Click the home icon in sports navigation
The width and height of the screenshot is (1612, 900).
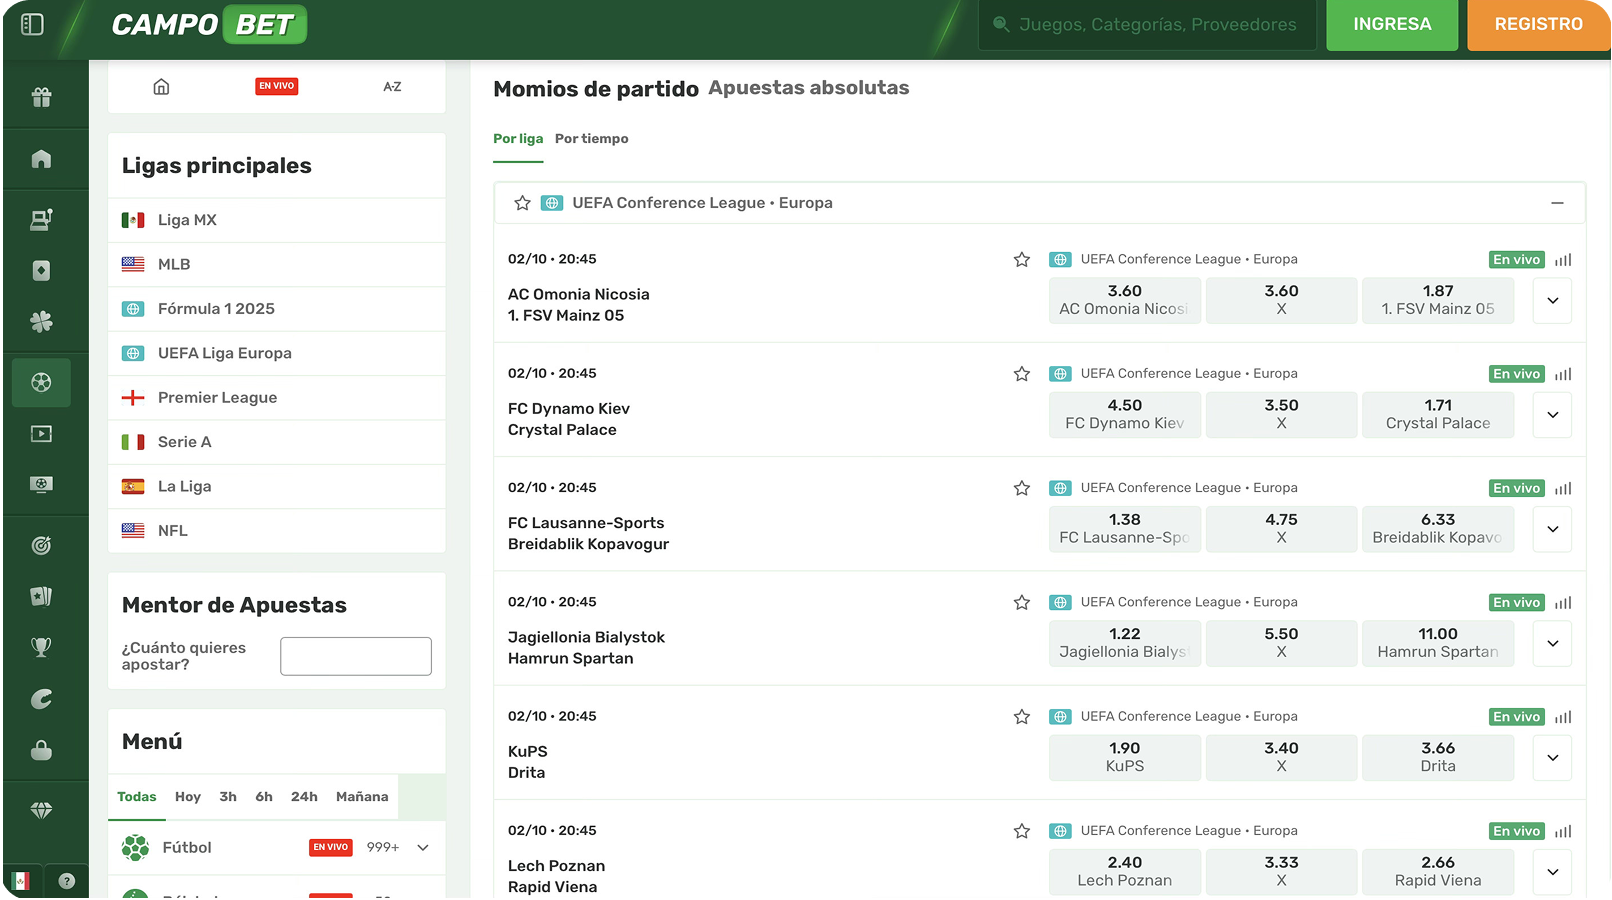click(161, 87)
